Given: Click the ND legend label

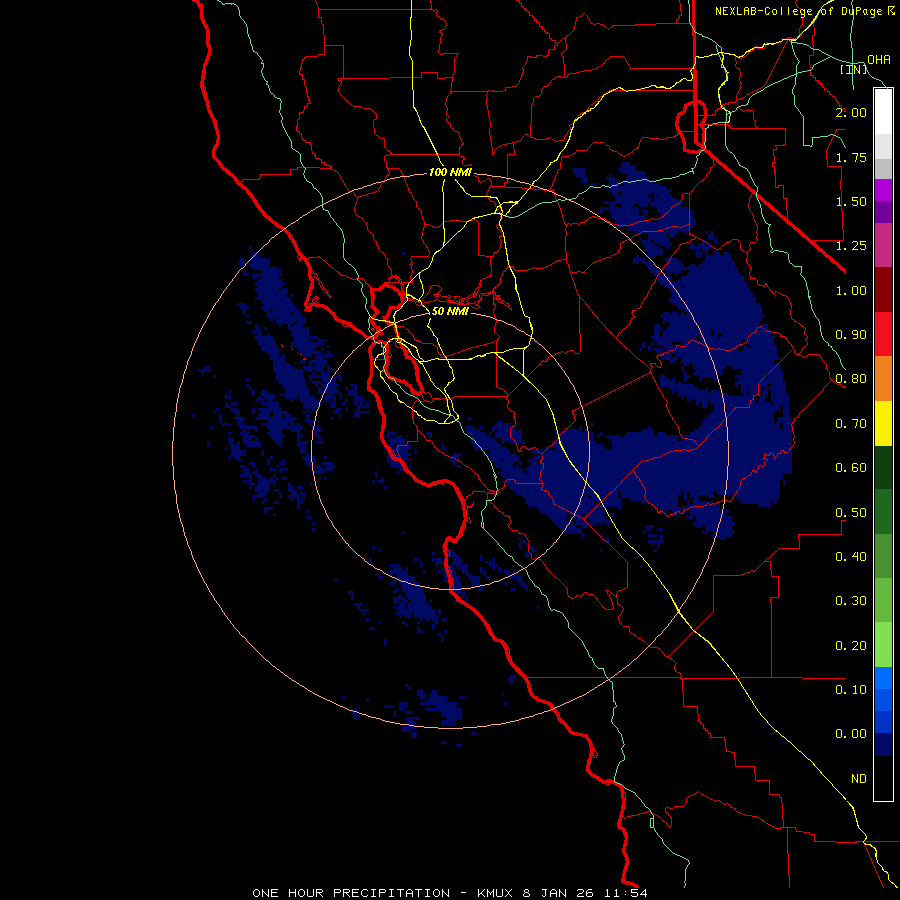Looking at the screenshot, I should tap(859, 779).
